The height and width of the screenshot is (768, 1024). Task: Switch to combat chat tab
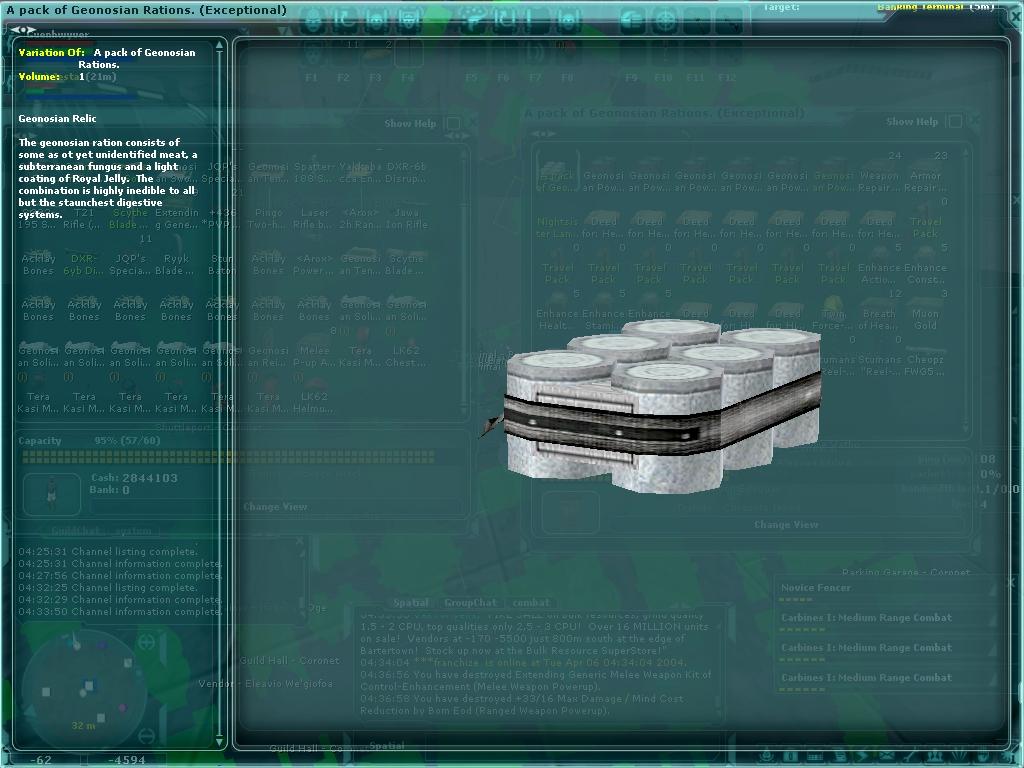[x=531, y=603]
